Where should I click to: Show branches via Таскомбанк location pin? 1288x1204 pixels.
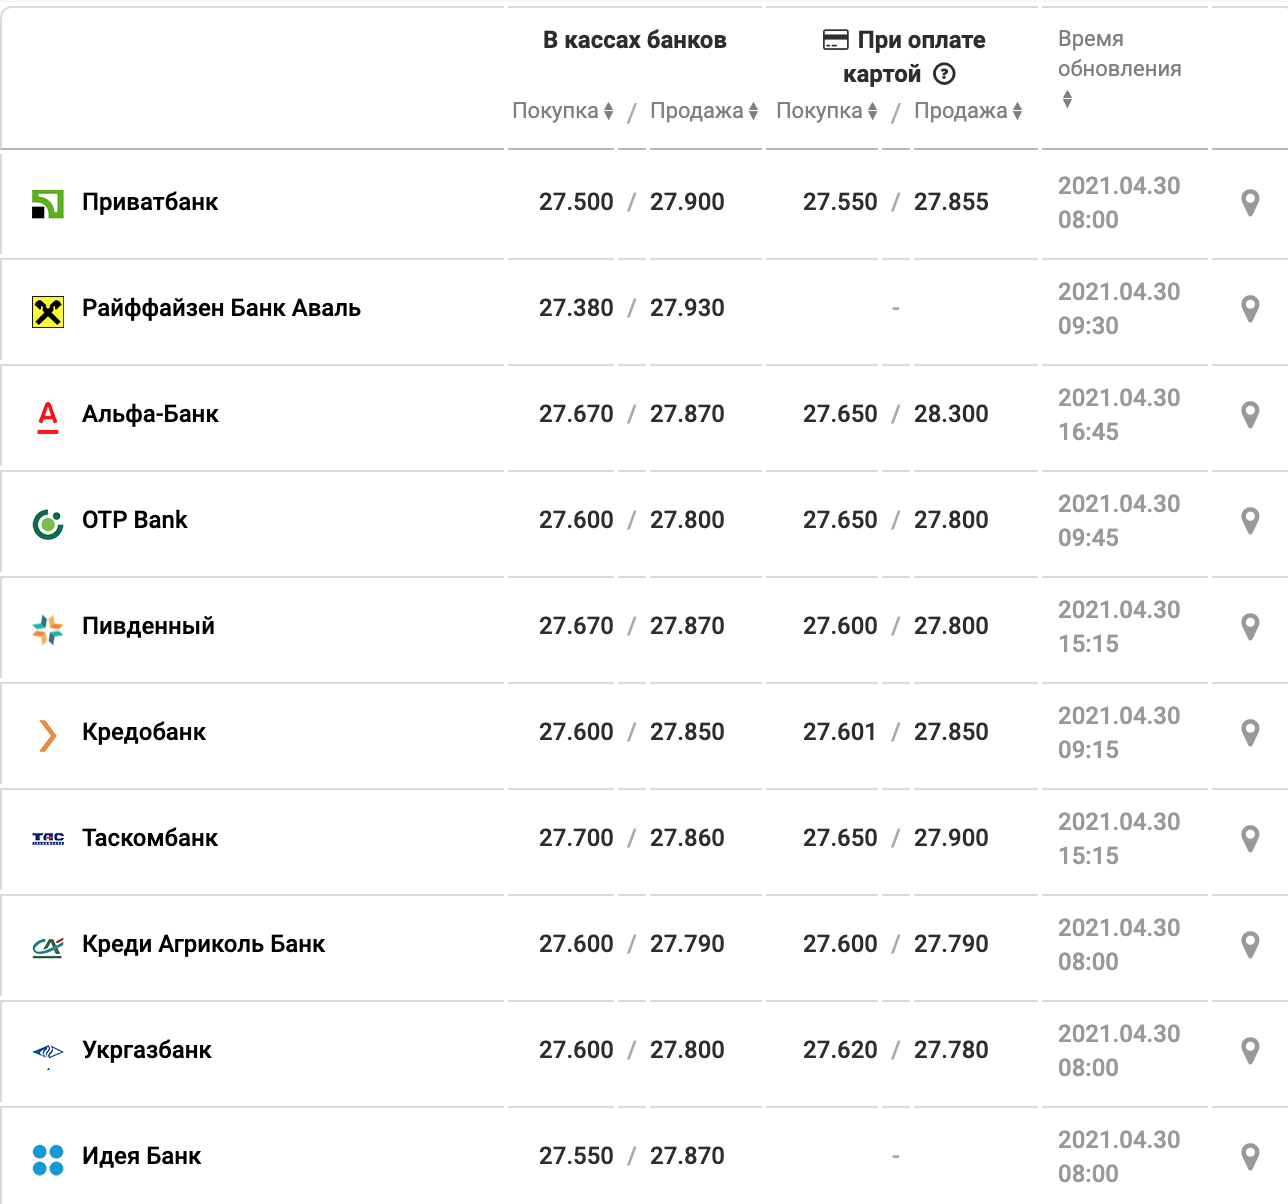pyautogui.click(x=1249, y=839)
